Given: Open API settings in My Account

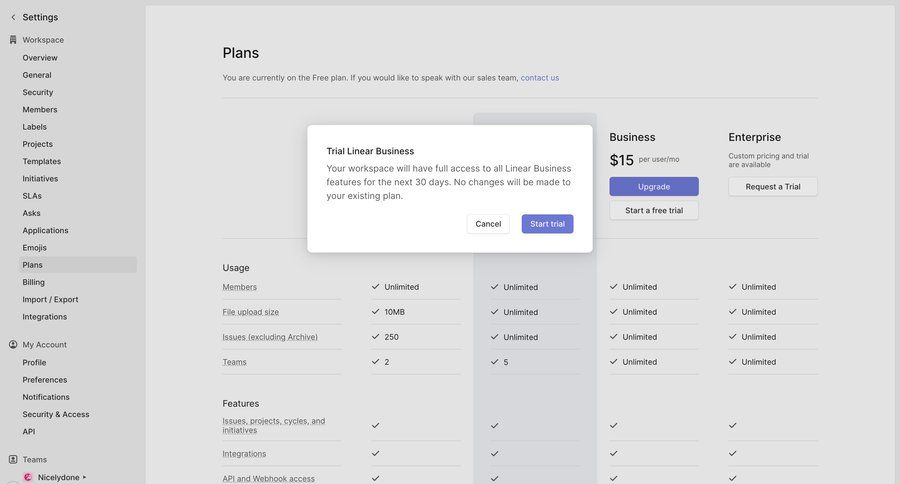Looking at the screenshot, I should [x=29, y=431].
